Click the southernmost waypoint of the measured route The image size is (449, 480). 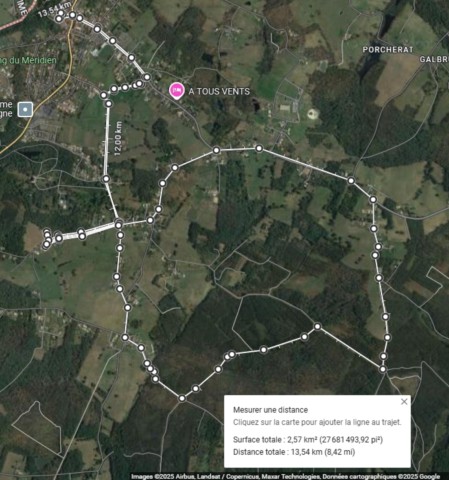pyautogui.click(x=182, y=398)
